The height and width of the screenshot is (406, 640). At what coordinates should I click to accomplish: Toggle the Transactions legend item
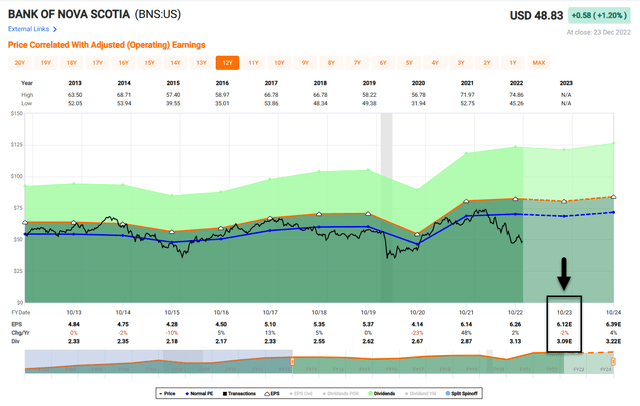(239, 393)
